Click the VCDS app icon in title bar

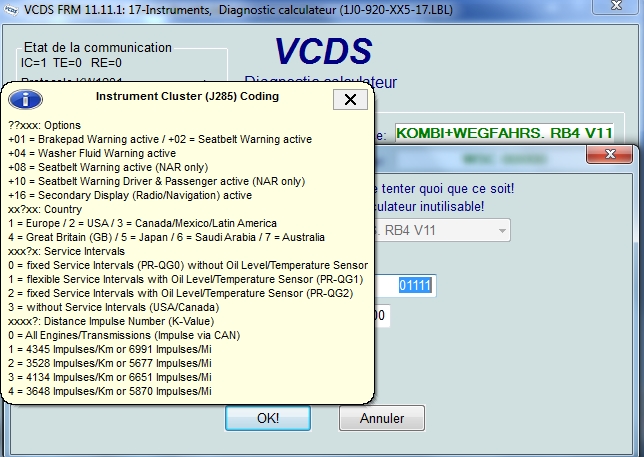click(11, 10)
